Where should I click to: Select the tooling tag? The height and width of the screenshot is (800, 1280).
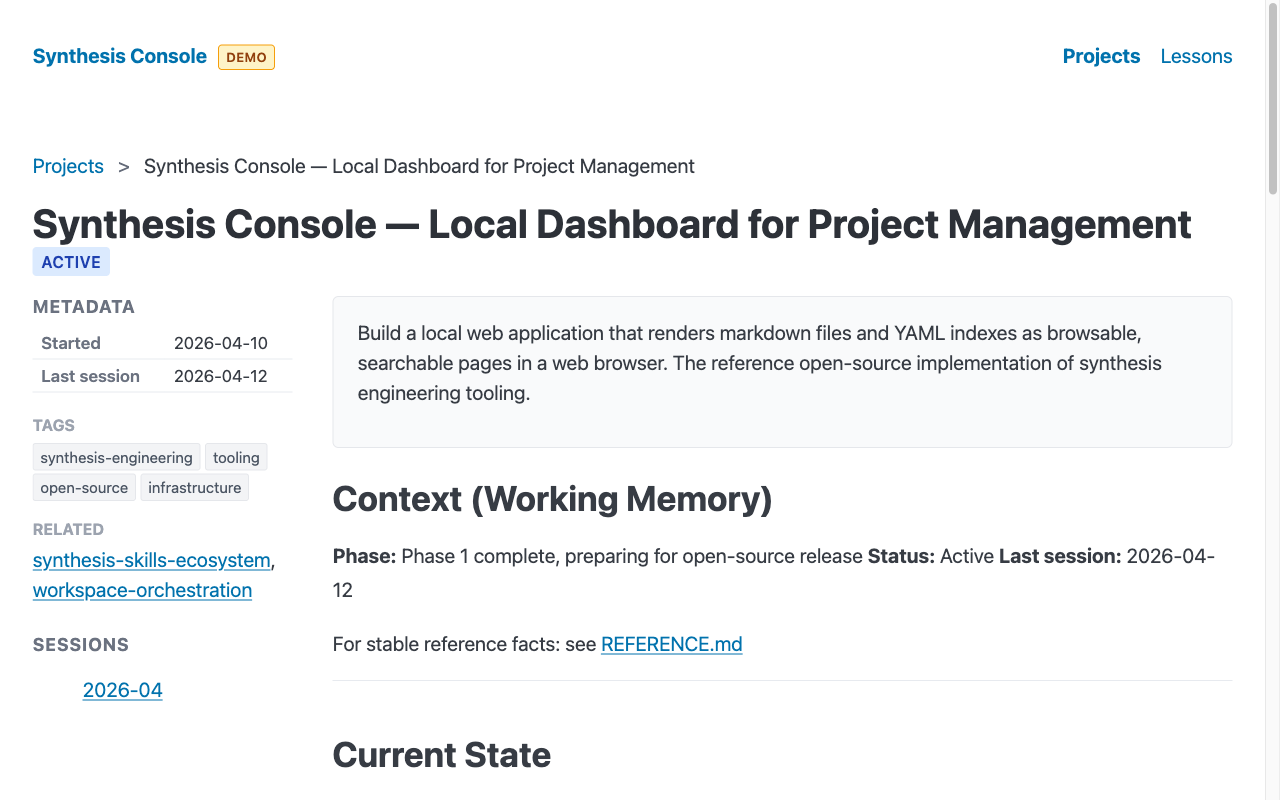click(236, 457)
